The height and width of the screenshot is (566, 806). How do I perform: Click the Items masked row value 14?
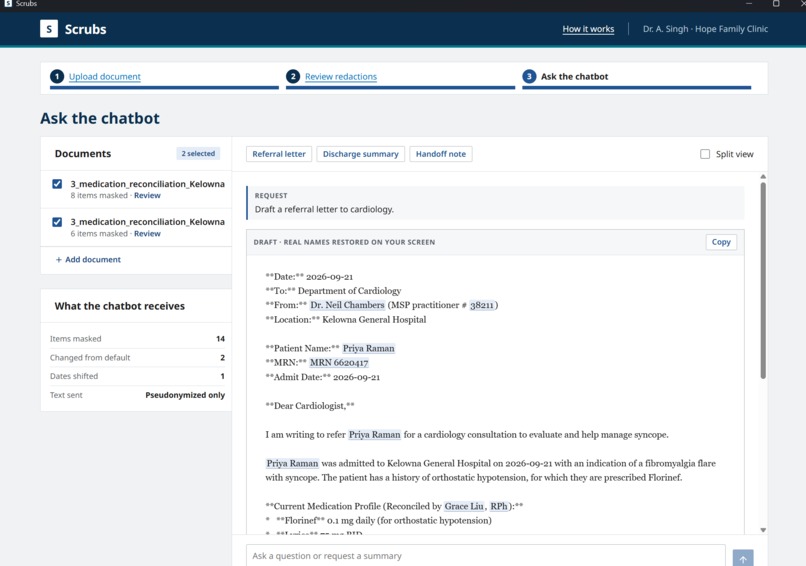click(221, 339)
